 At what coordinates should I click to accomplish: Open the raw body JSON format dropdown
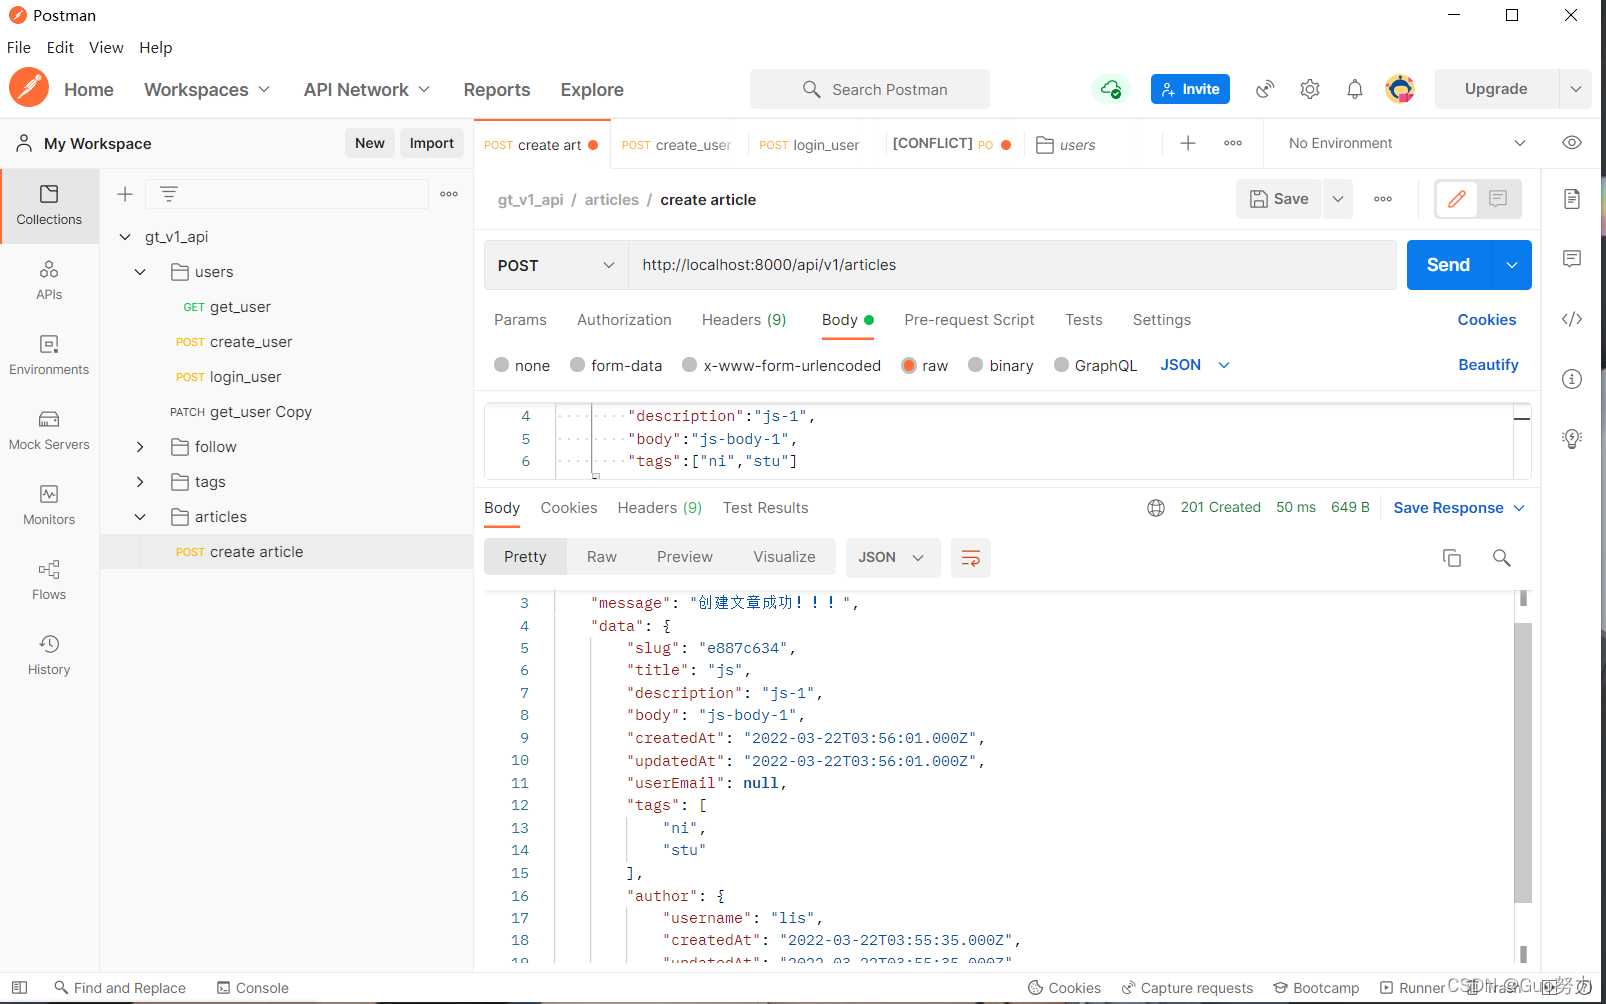coord(1195,365)
